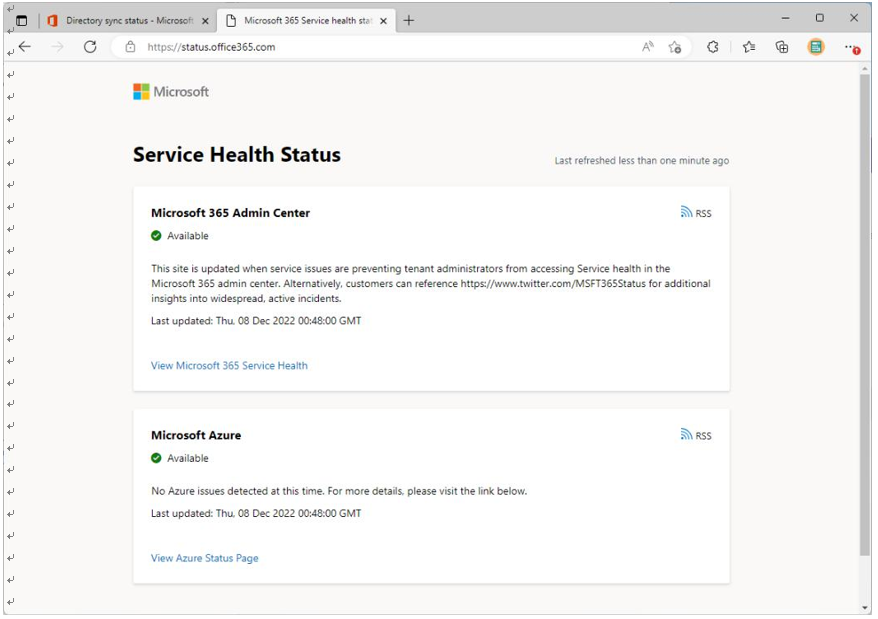Open the Settings and more ellipsis menu
Viewport: 878px width, 619px height.
pos(852,48)
